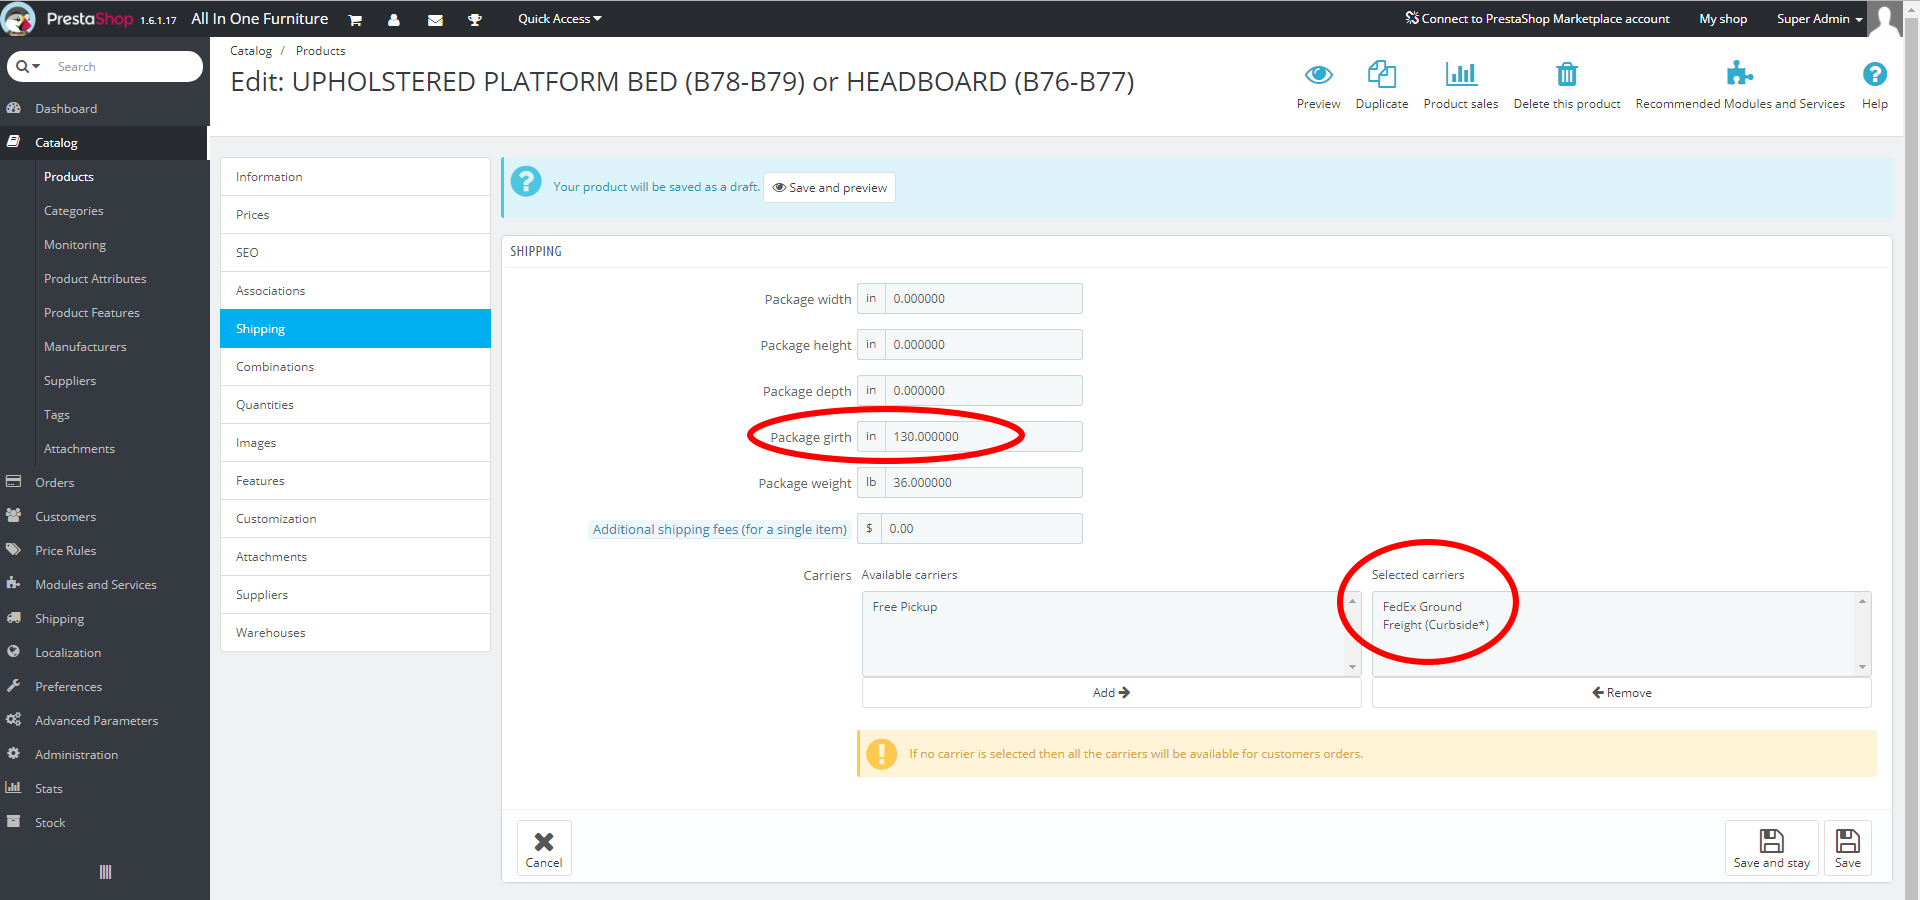This screenshot has height=900, width=1920.
Task: Click the Duplicate product icon
Action: click(x=1381, y=74)
